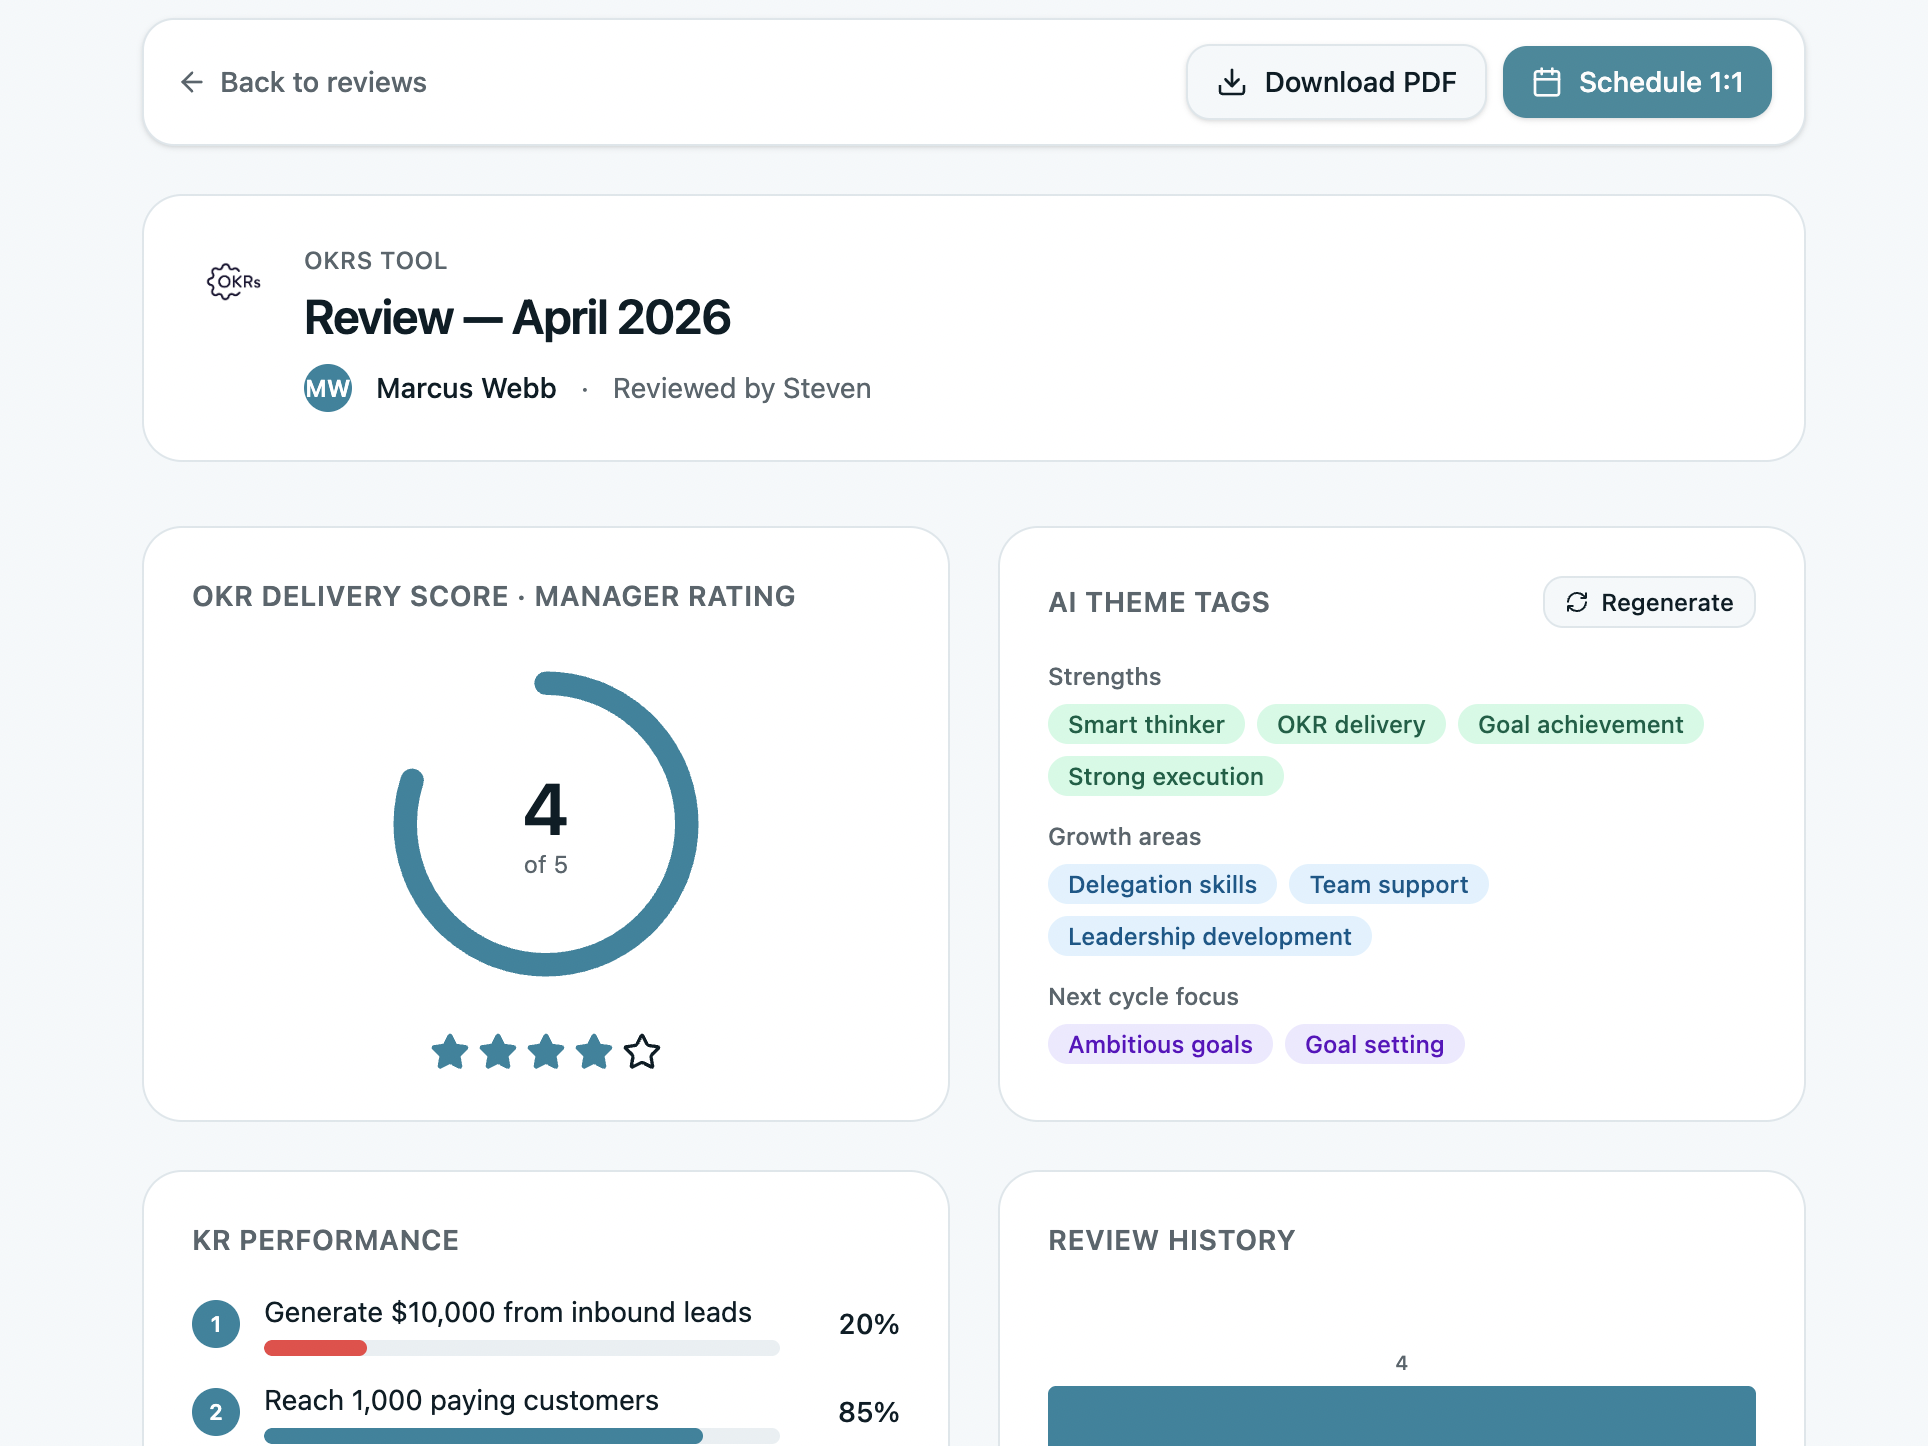
Task: Click 'Generate $10,000 from inbound leads' KR
Action: coord(508,1312)
